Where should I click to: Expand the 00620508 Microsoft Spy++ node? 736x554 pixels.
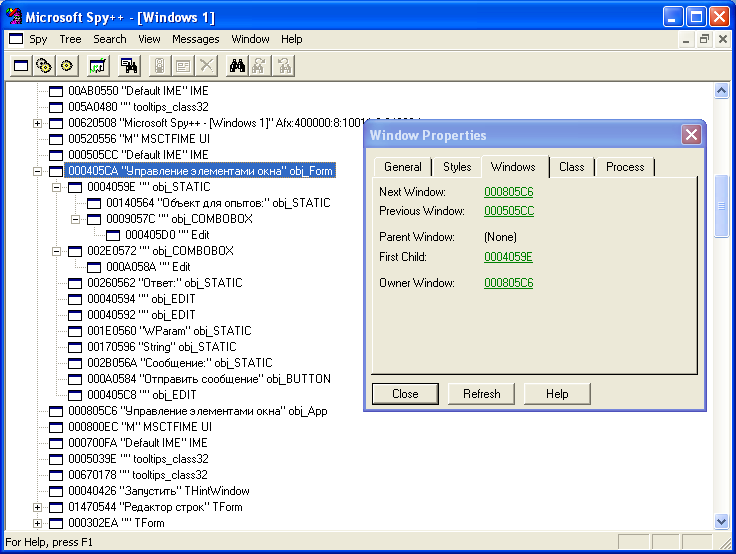coord(38,123)
